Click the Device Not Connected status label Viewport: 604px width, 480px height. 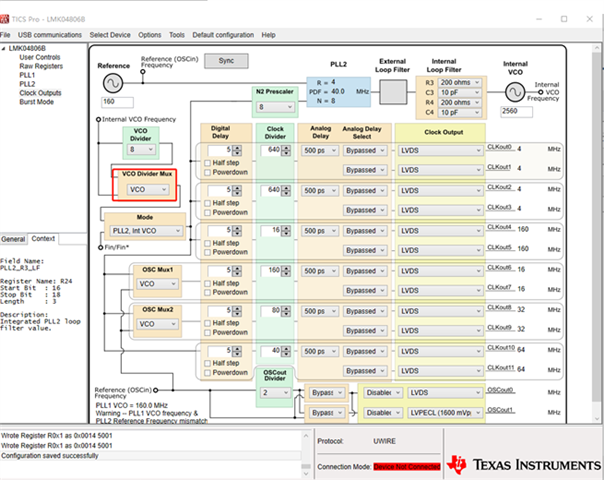[407, 467]
